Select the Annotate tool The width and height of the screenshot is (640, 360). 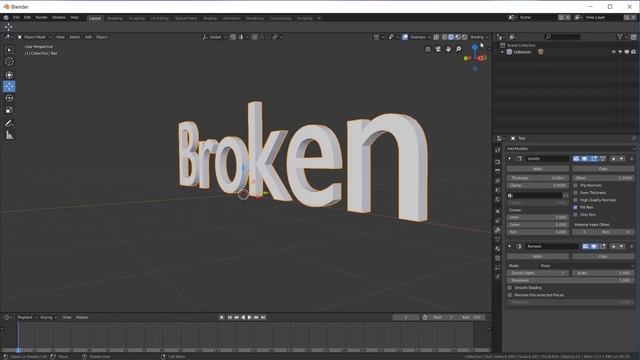(9, 123)
